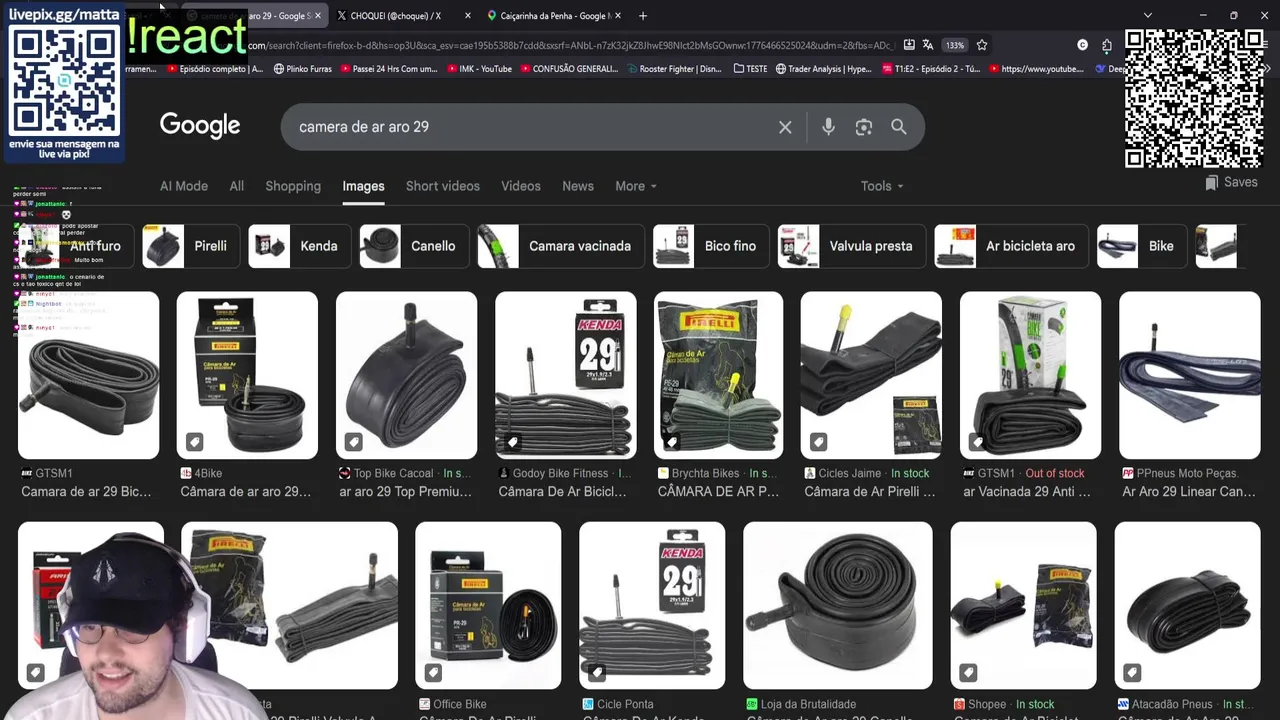Open Google Lens image search
This screenshot has height=720, width=1280.
point(864,127)
